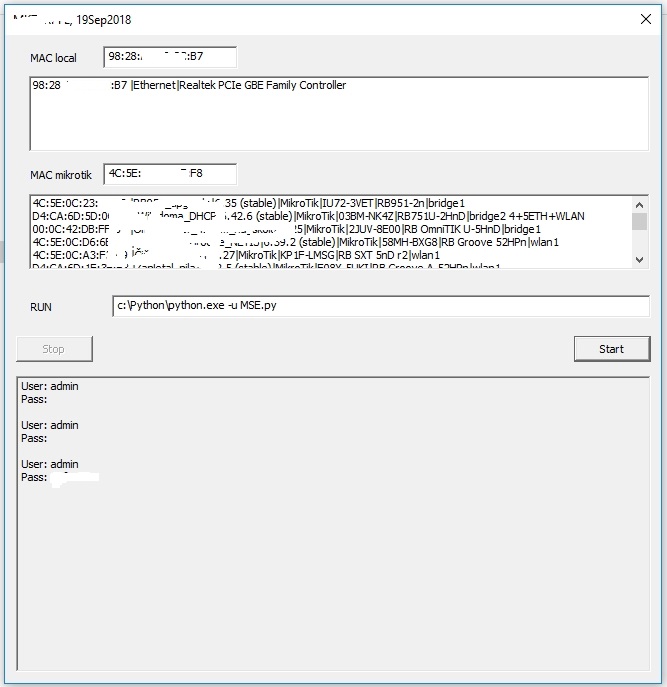This screenshot has height=687, width=667.
Task: Click the Start button
Action: coord(612,349)
